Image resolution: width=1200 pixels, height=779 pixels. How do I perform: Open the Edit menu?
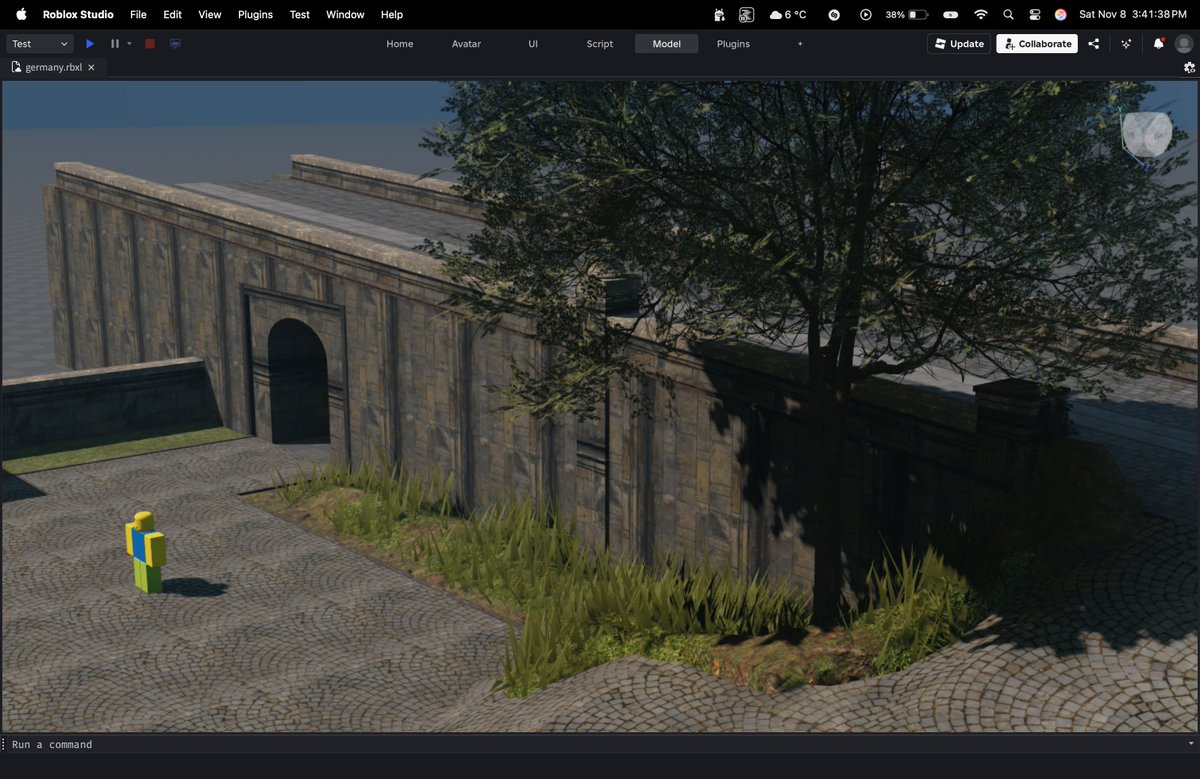point(173,14)
